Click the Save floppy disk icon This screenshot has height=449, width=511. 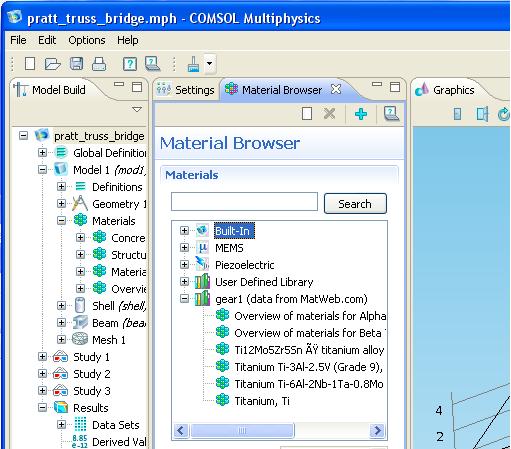pos(76,63)
